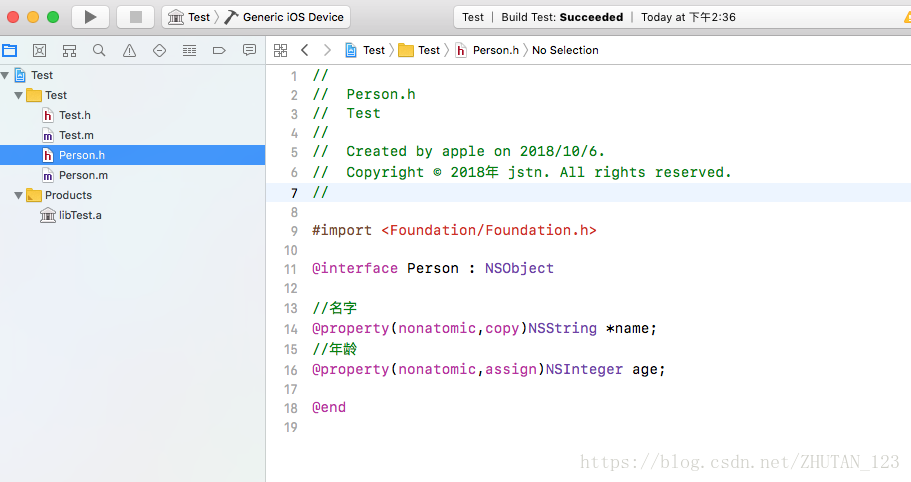The width and height of the screenshot is (911, 482).
Task: Collapse the Test project root
Action: pyautogui.click(x=5, y=75)
